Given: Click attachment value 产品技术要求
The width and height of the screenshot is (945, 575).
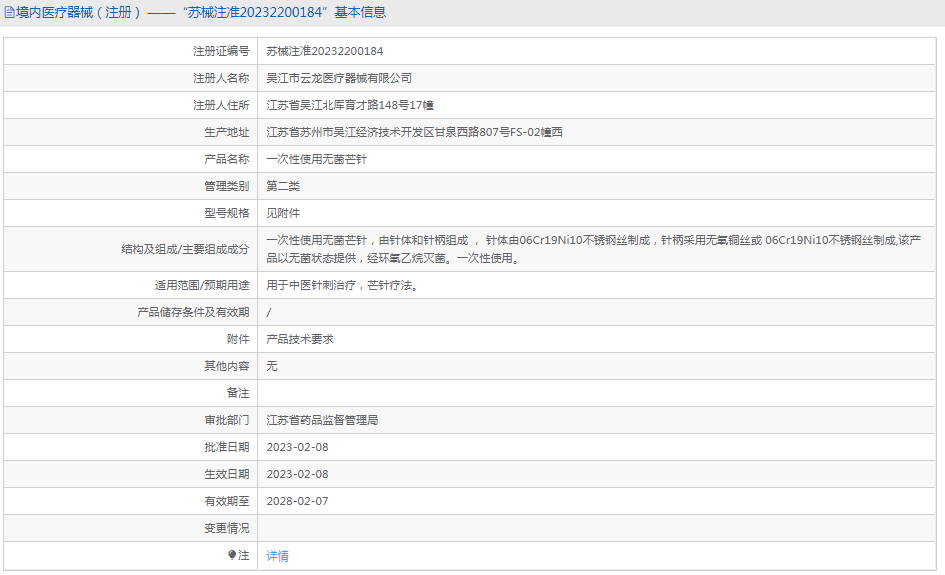Looking at the screenshot, I should coord(300,339).
